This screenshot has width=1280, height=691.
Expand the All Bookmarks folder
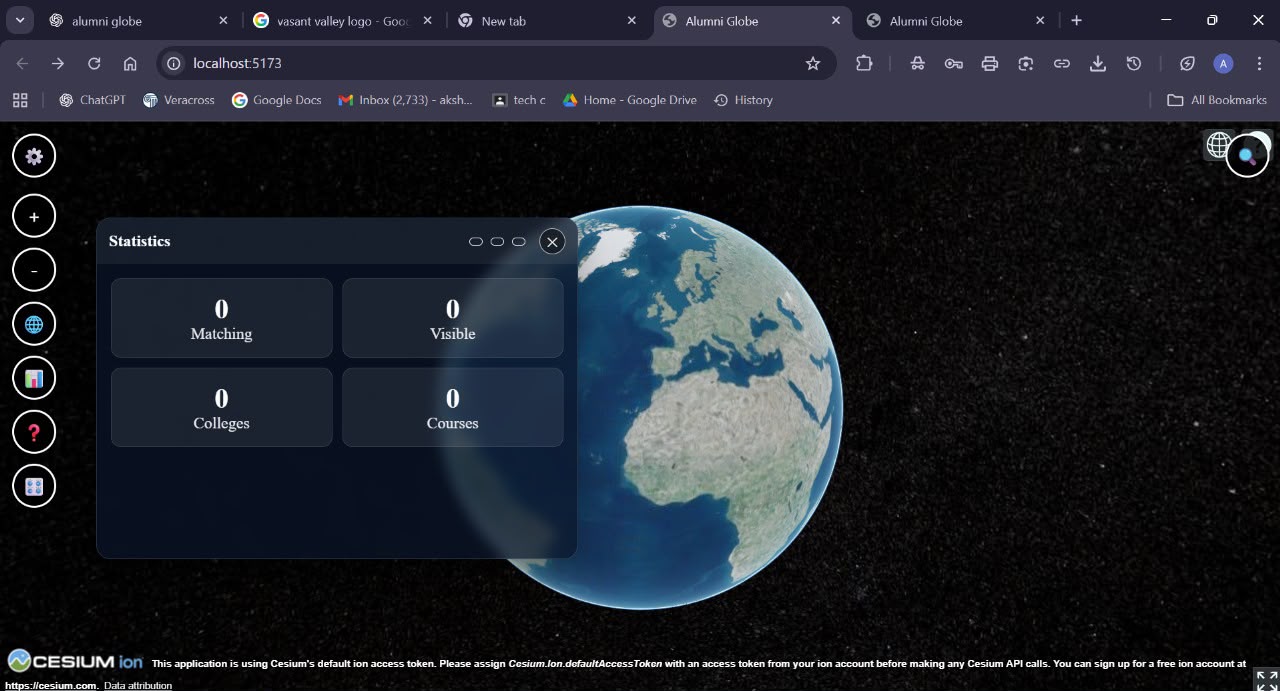click(x=1217, y=100)
